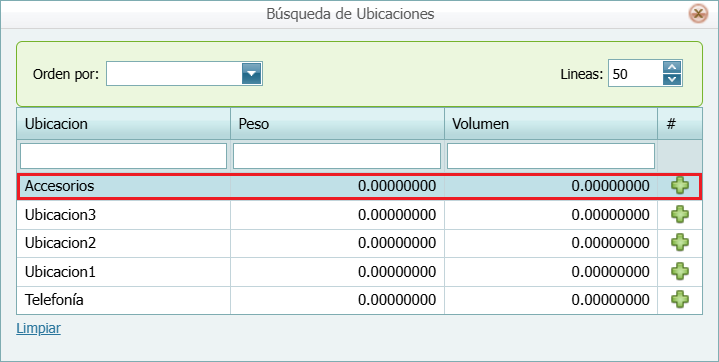Focus the Peso filter input
Image resolution: width=719 pixels, height=362 pixels.
pyautogui.click(x=337, y=156)
